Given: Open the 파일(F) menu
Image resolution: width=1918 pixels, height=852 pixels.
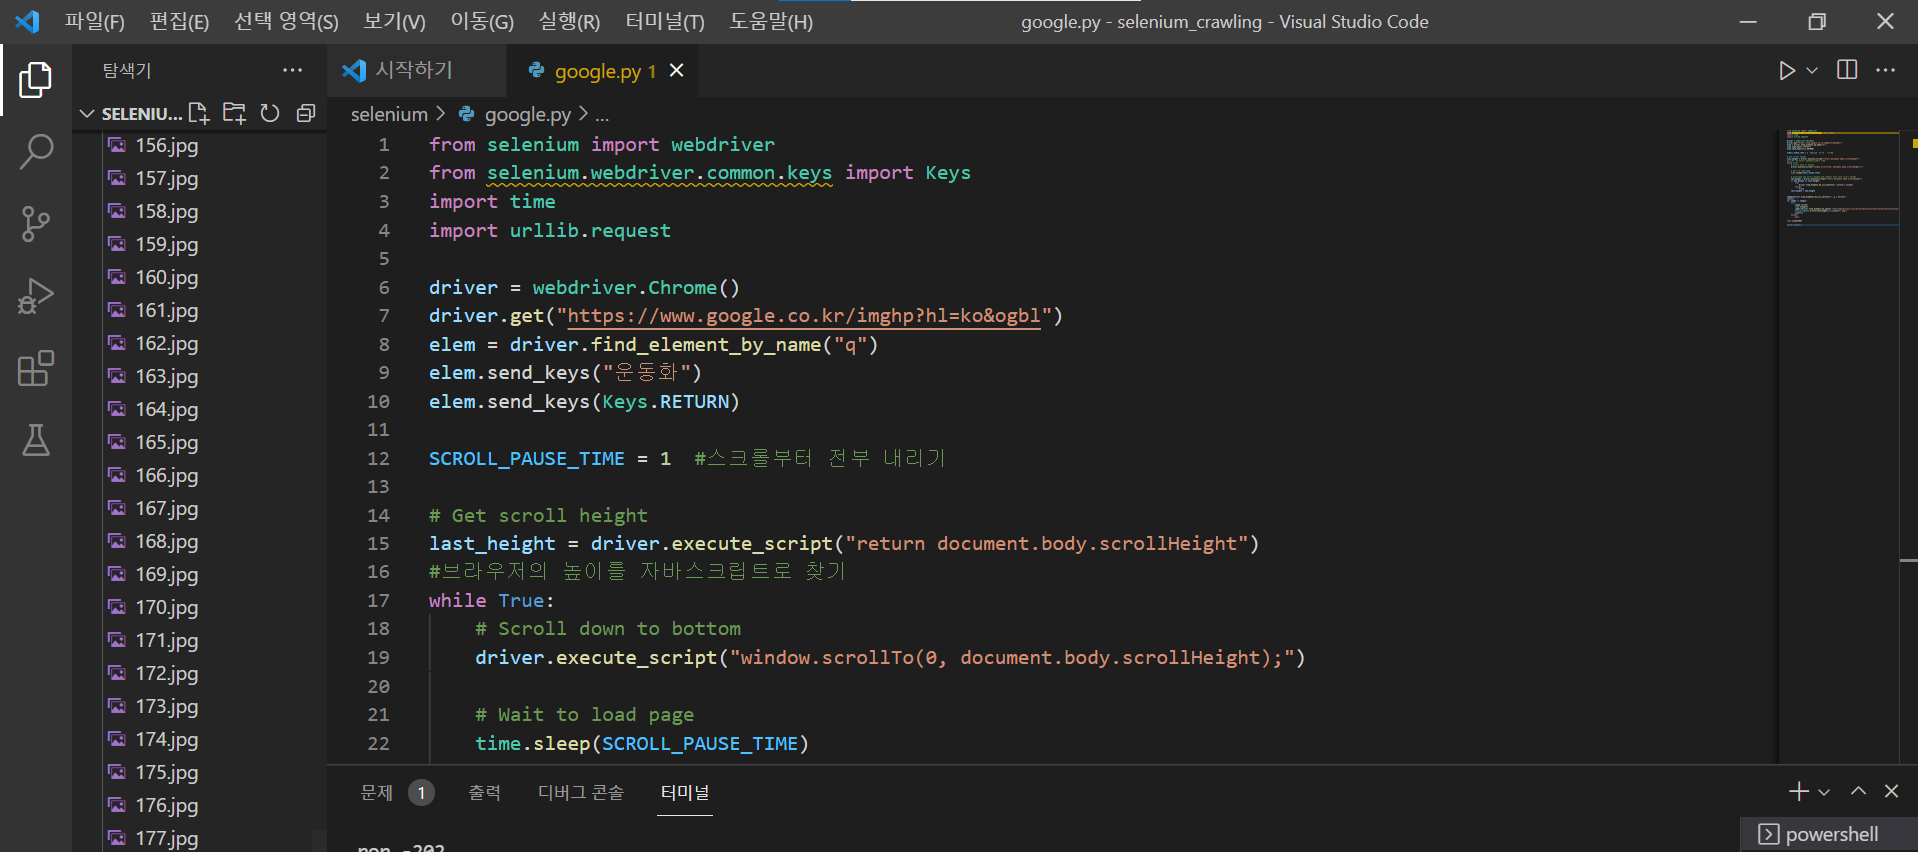Looking at the screenshot, I should [x=95, y=21].
